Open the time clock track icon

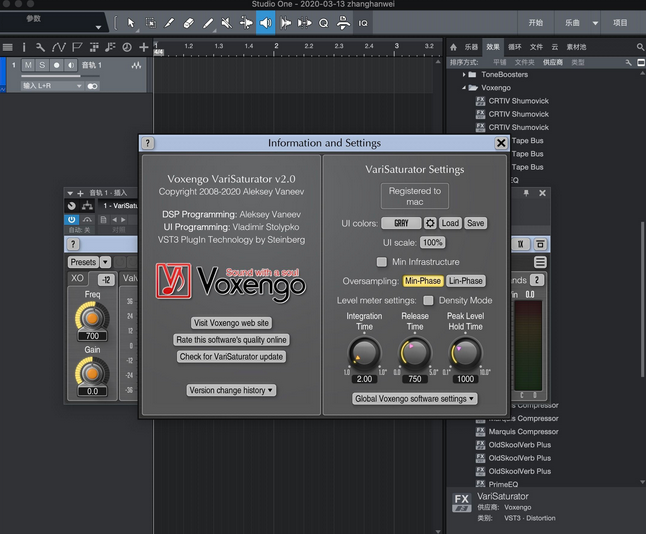(x=127, y=47)
